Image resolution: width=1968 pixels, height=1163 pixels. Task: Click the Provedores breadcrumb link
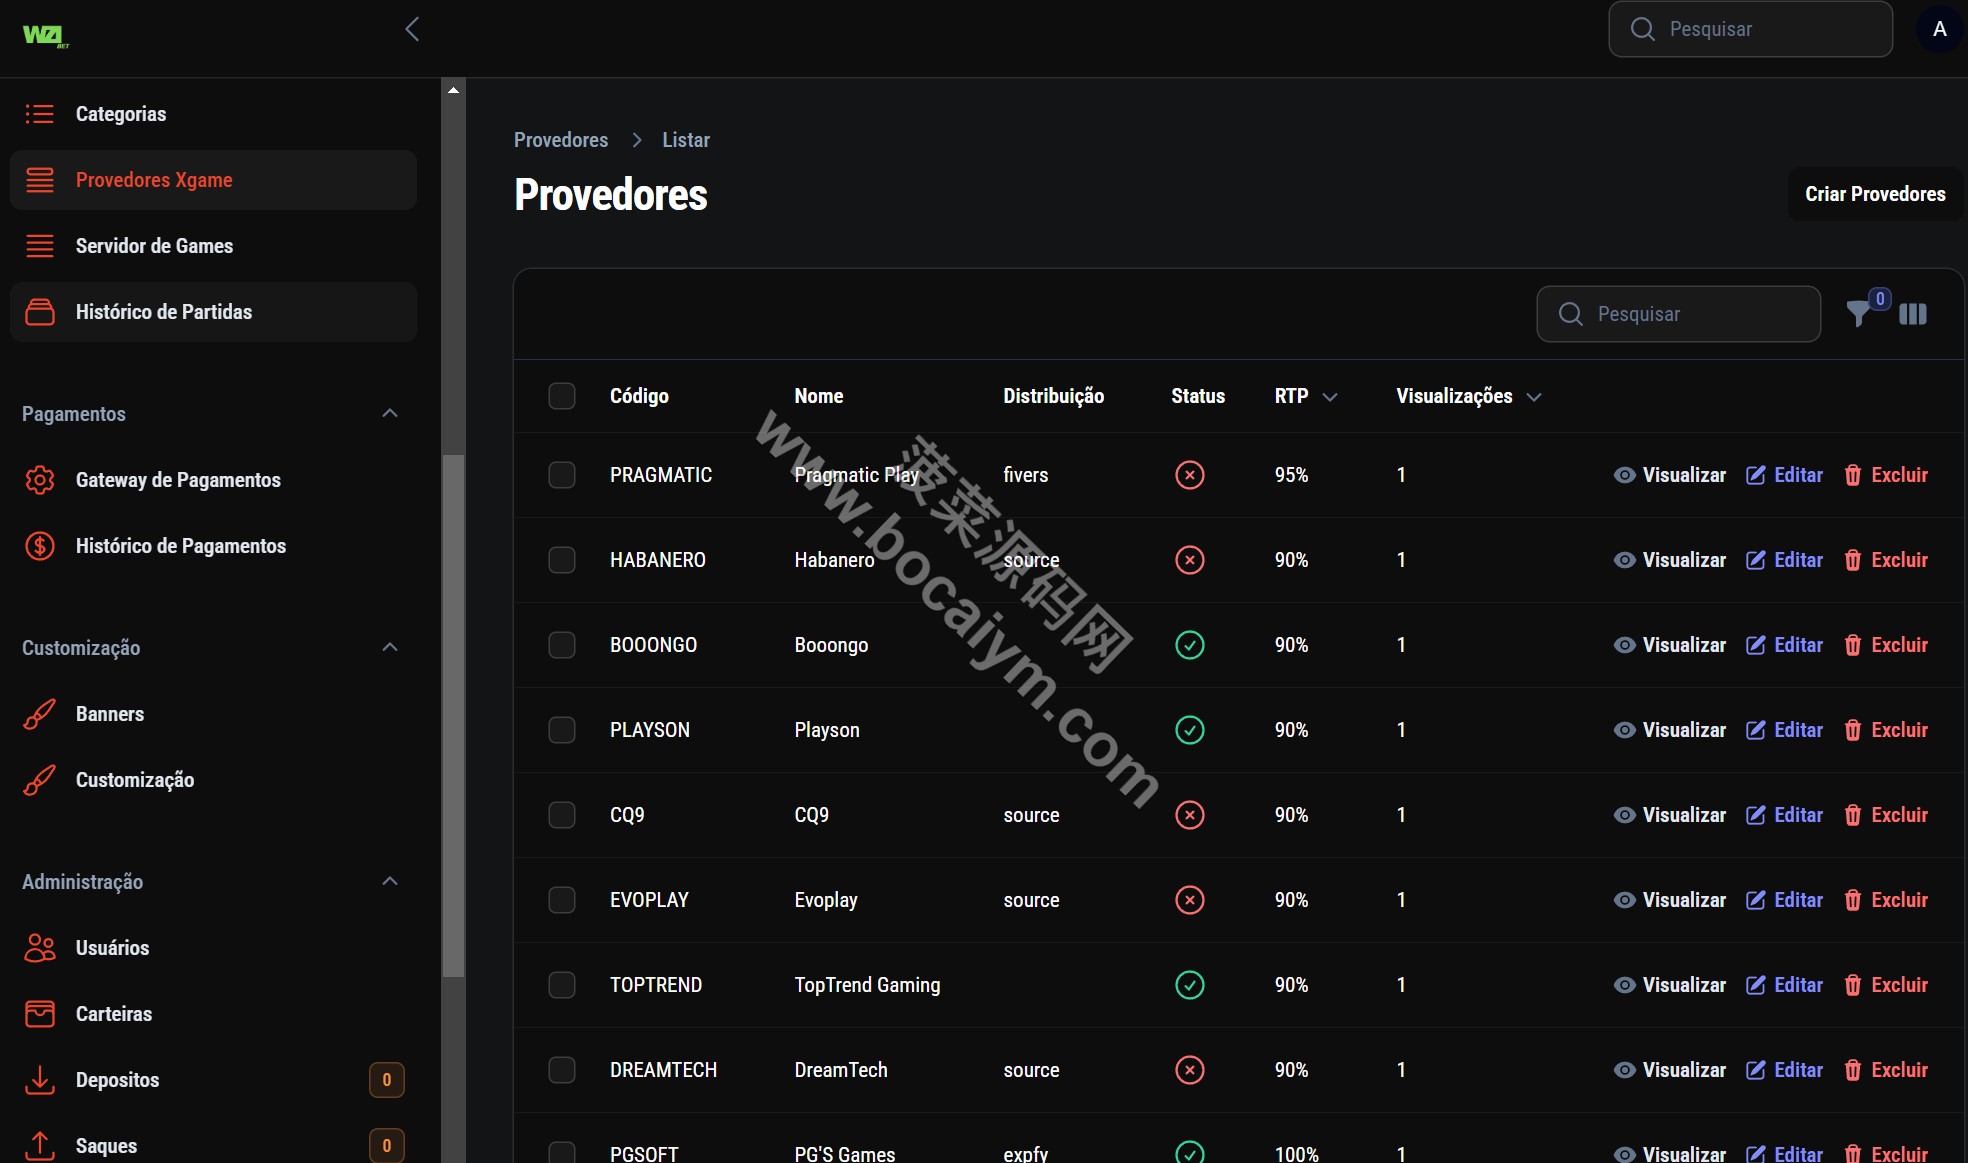point(561,140)
